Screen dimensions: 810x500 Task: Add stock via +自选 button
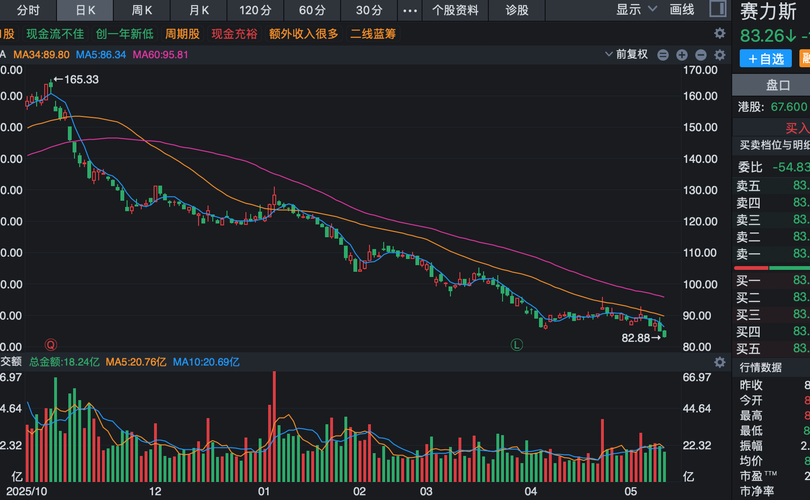tap(766, 59)
